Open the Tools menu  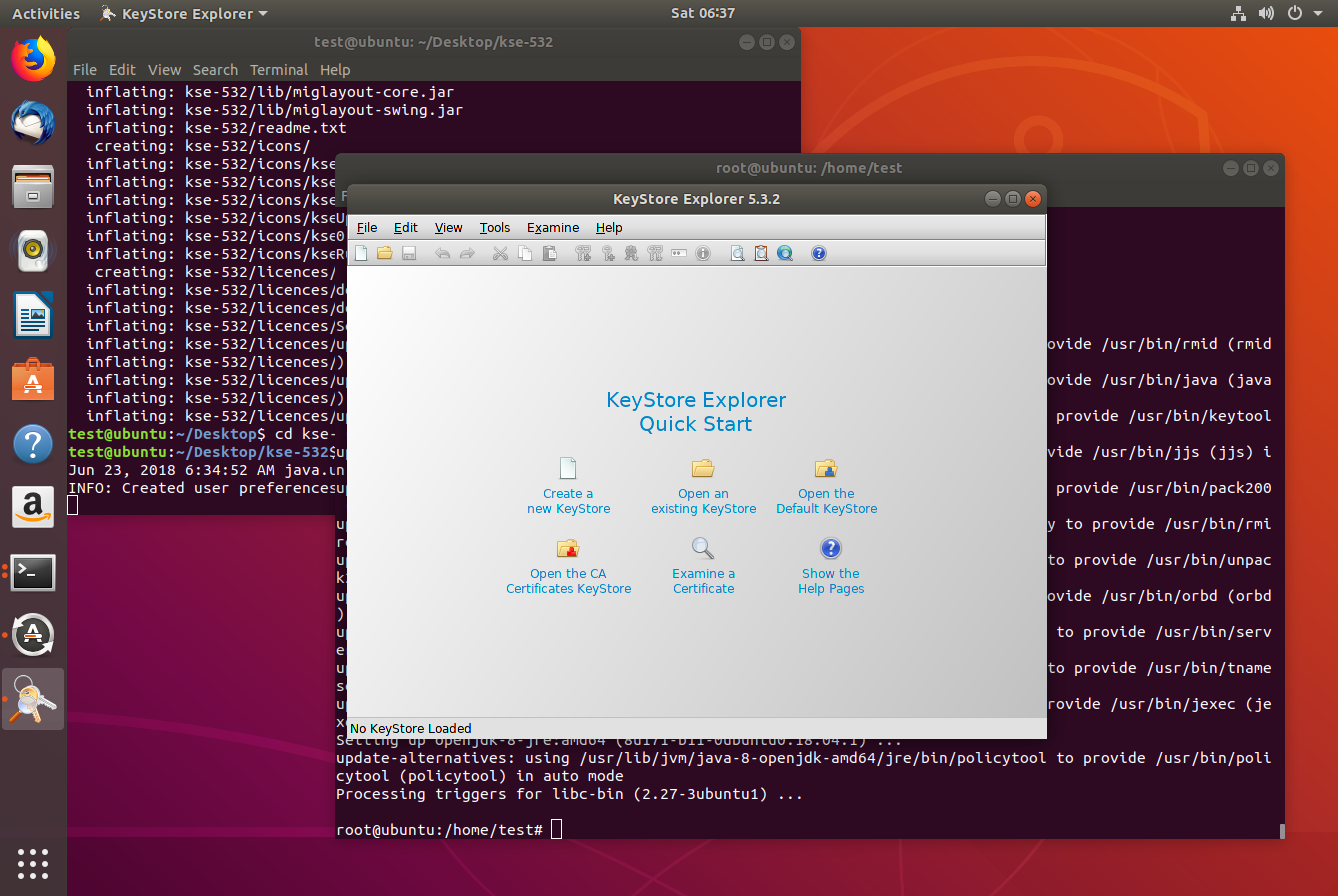tap(495, 227)
